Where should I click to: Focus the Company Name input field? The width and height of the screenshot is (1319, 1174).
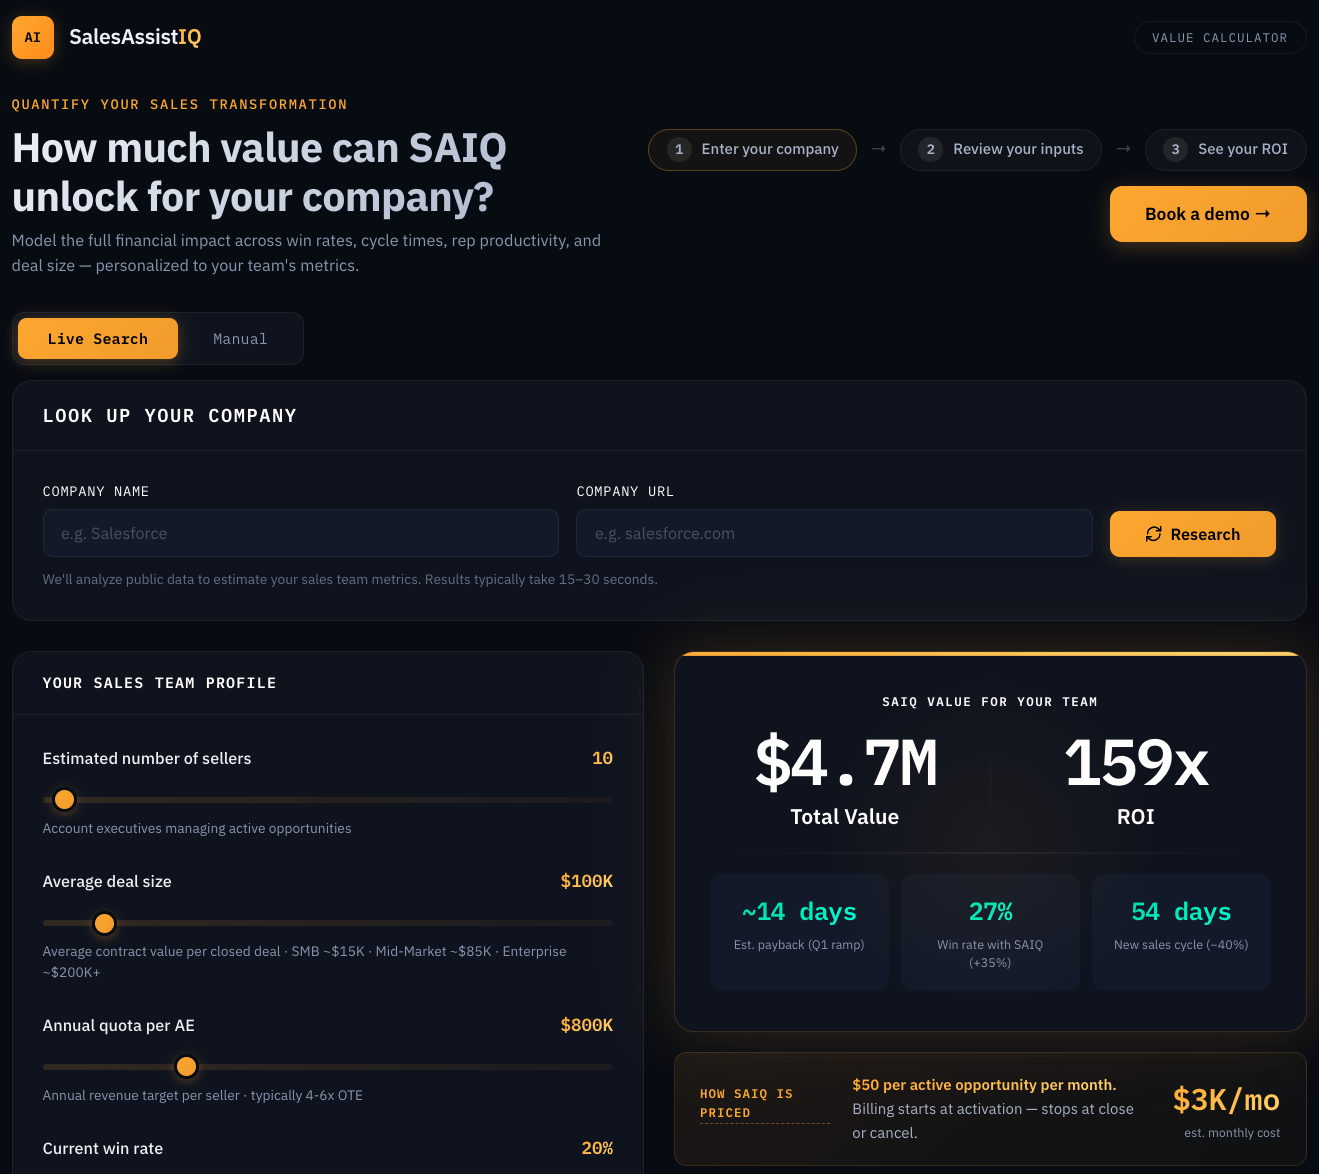coord(301,533)
